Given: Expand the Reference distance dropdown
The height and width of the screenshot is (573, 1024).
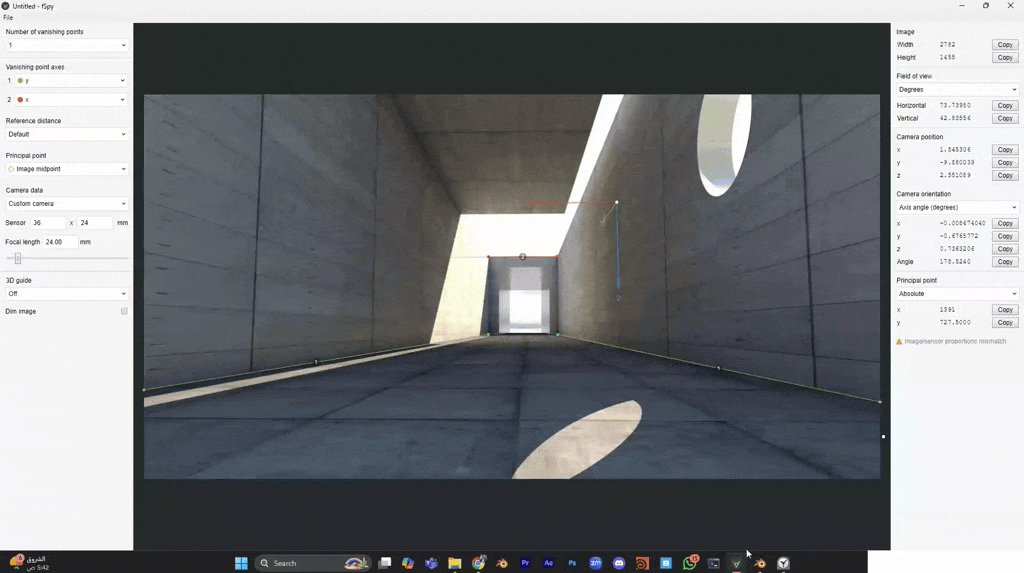Looking at the screenshot, I should point(67,134).
